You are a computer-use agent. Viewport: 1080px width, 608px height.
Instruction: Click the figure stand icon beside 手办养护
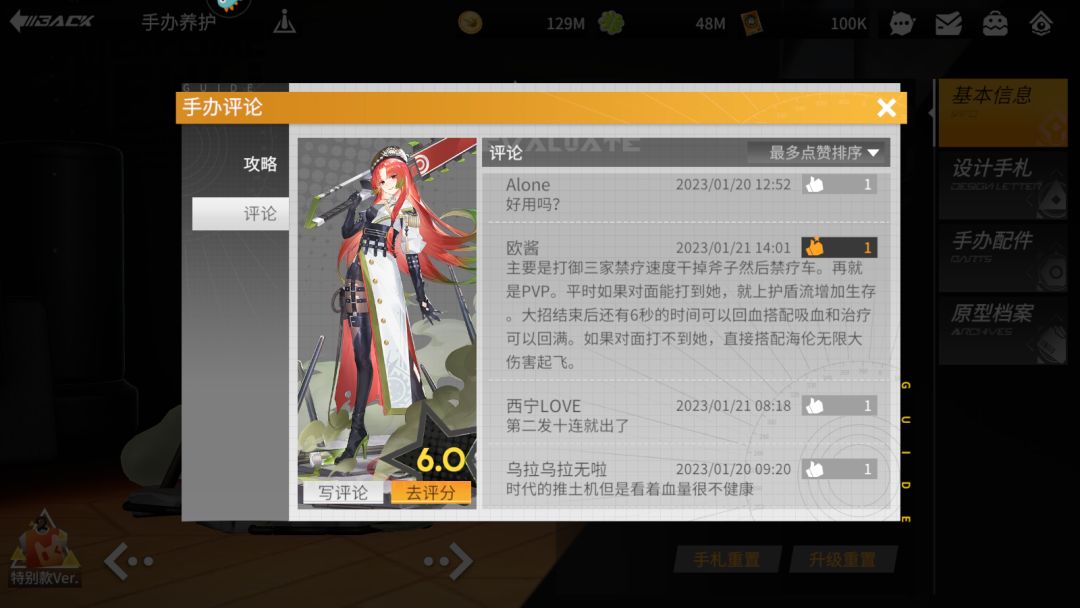(x=284, y=22)
